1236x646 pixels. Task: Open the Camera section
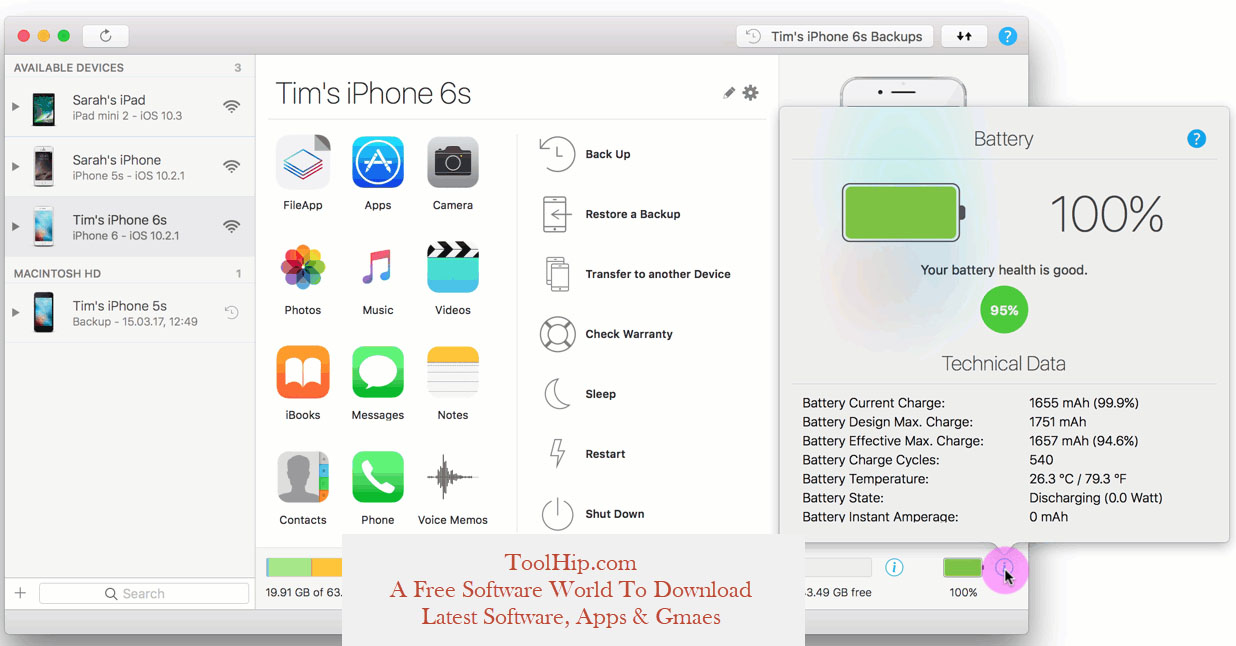coord(453,162)
